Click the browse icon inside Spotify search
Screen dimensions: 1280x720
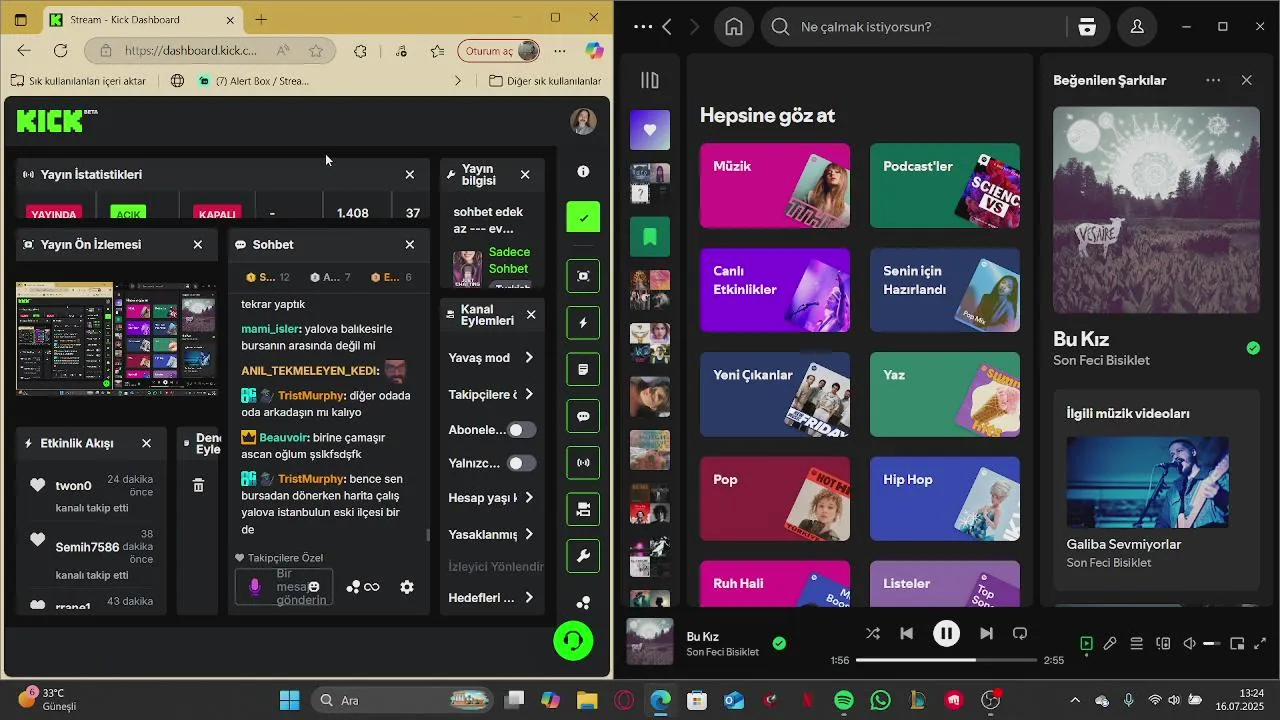(x=1087, y=27)
